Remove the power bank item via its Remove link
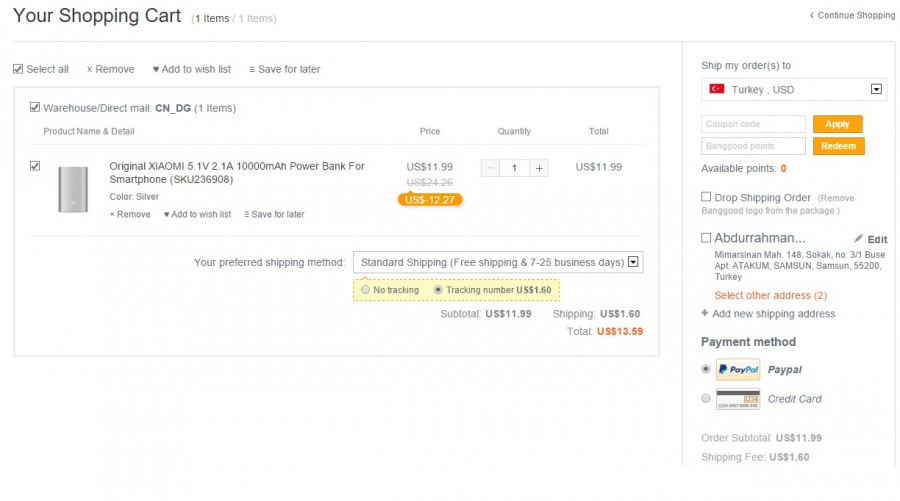The width and height of the screenshot is (900, 501). pos(130,214)
